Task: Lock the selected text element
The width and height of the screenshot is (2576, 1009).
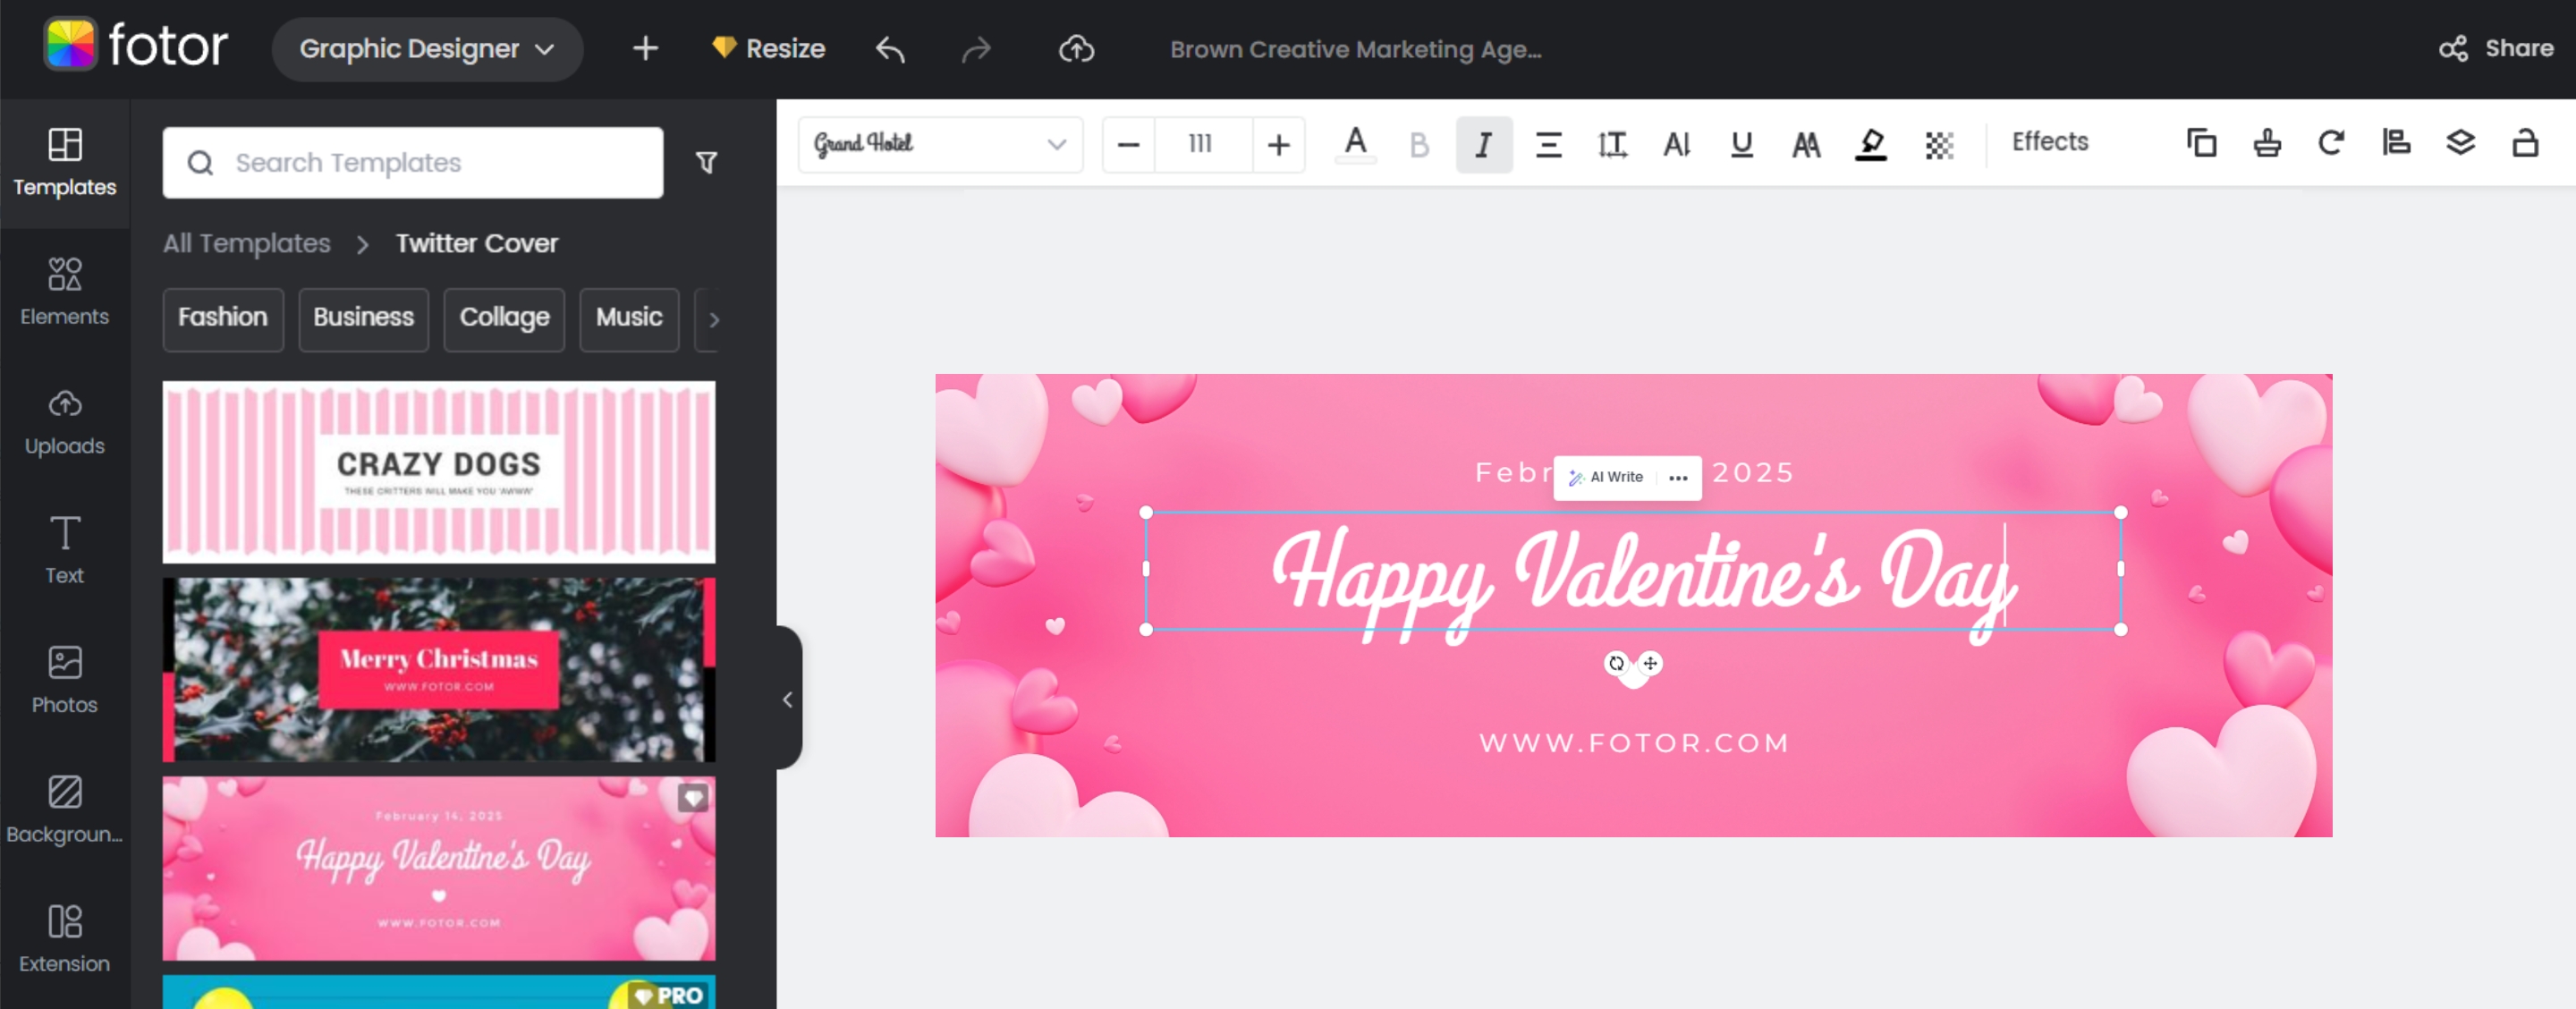Action: point(2525,143)
